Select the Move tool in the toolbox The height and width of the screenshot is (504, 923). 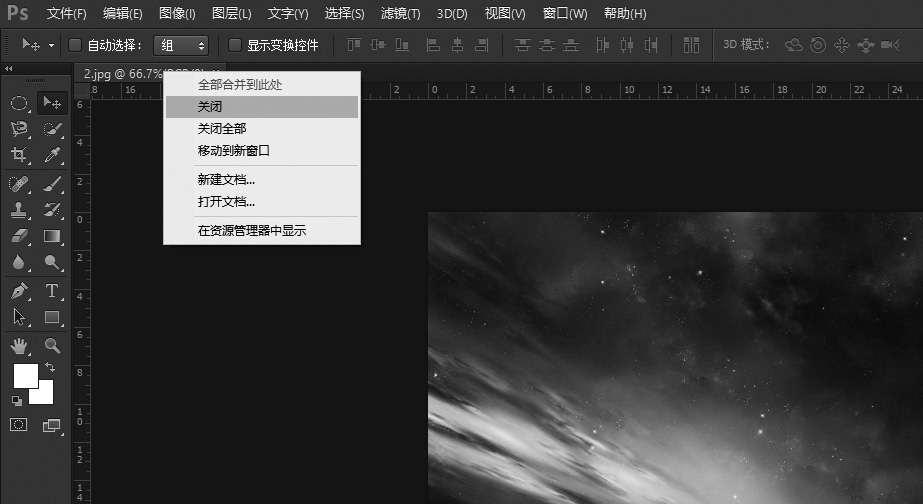51,102
